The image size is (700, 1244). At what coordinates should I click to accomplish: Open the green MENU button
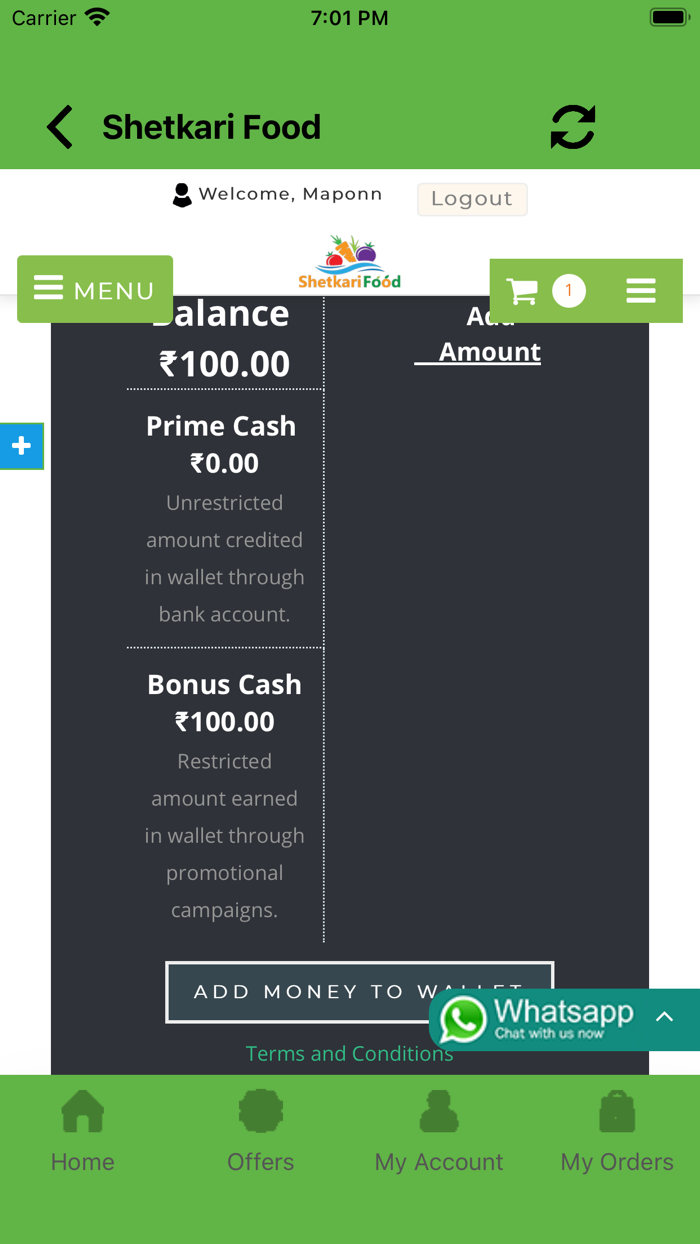click(x=95, y=290)
